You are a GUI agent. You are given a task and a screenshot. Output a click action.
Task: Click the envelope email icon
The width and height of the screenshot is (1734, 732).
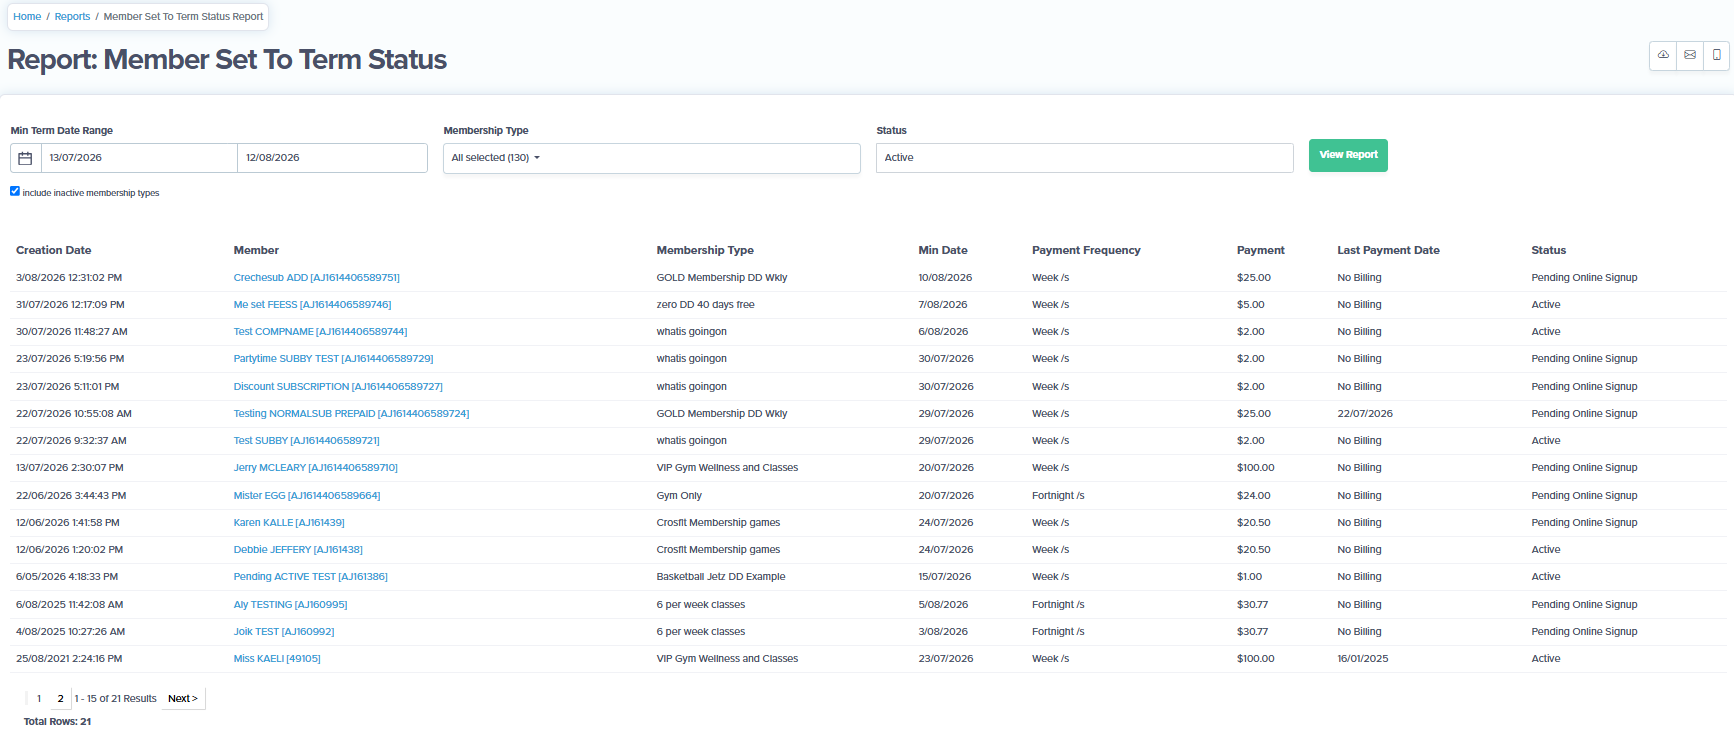click(x=1690, y=55)
